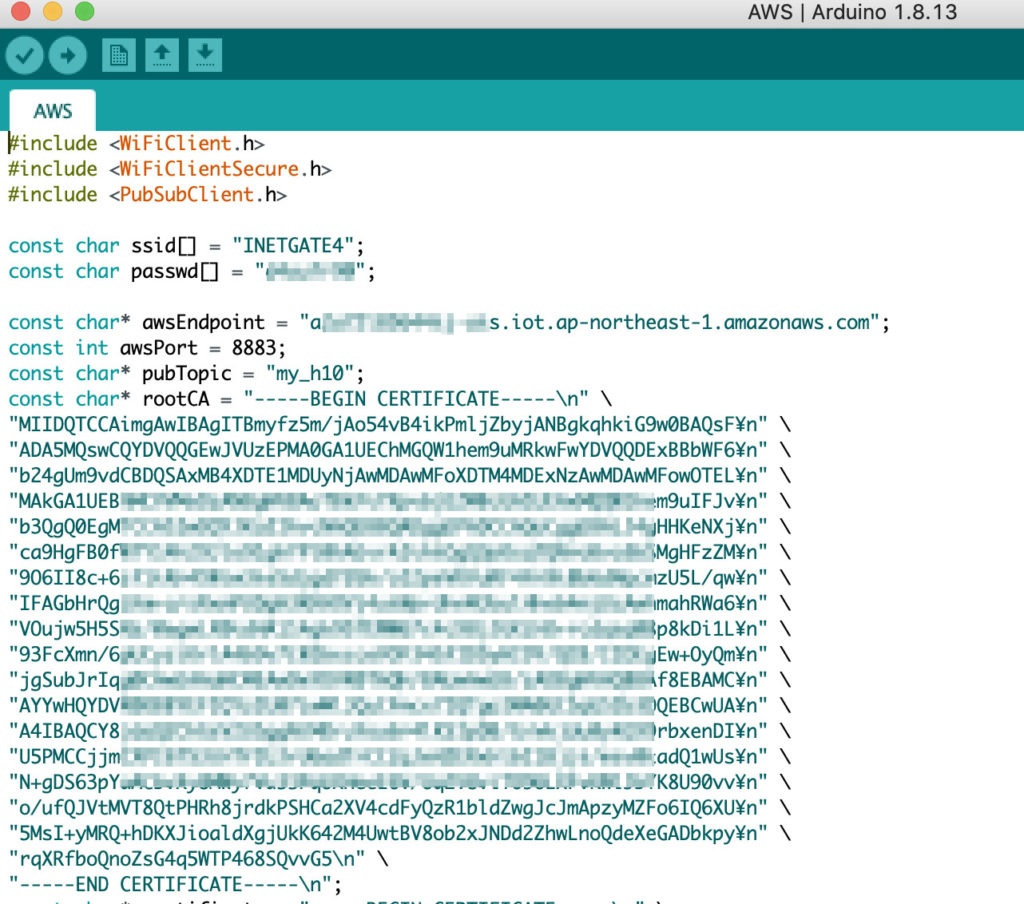Click the passwd variable declaration

pos(164,272)
